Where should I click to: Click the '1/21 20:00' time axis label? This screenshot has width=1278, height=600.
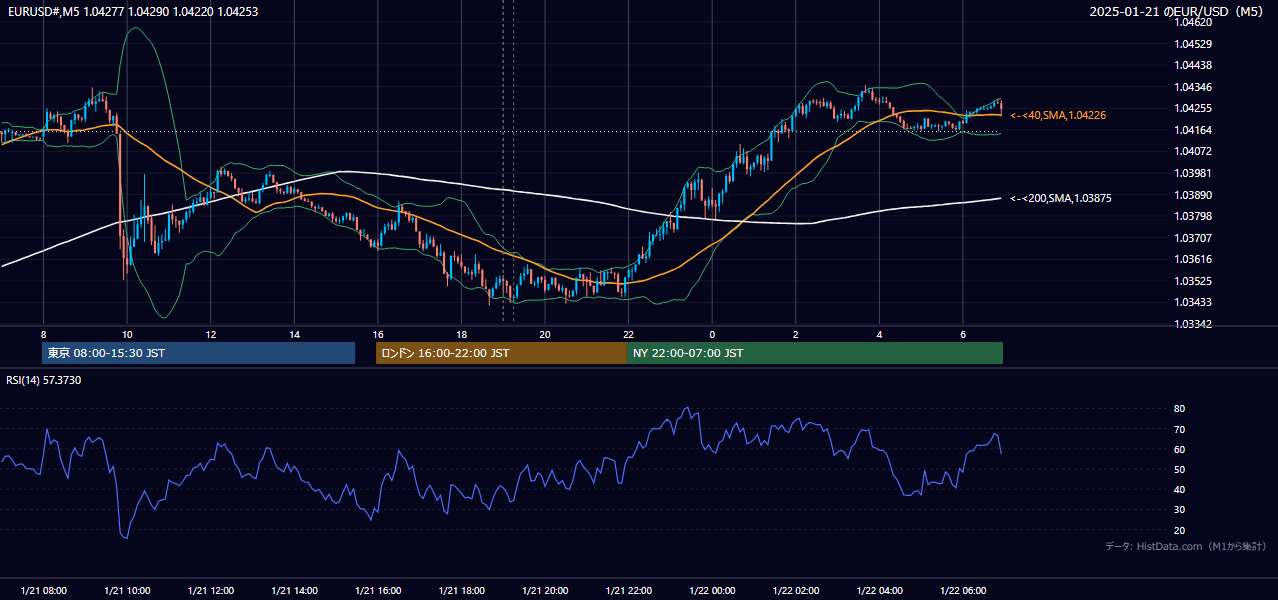545,591
